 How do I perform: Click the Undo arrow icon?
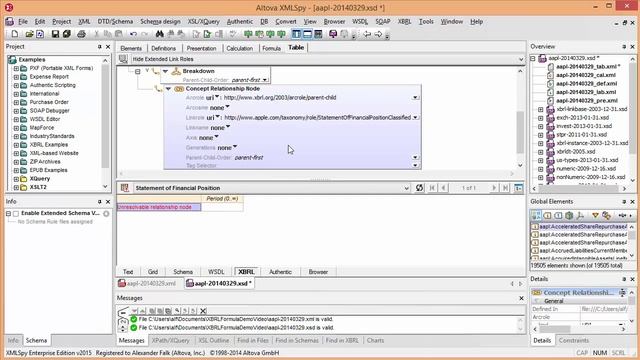[133, 34]
